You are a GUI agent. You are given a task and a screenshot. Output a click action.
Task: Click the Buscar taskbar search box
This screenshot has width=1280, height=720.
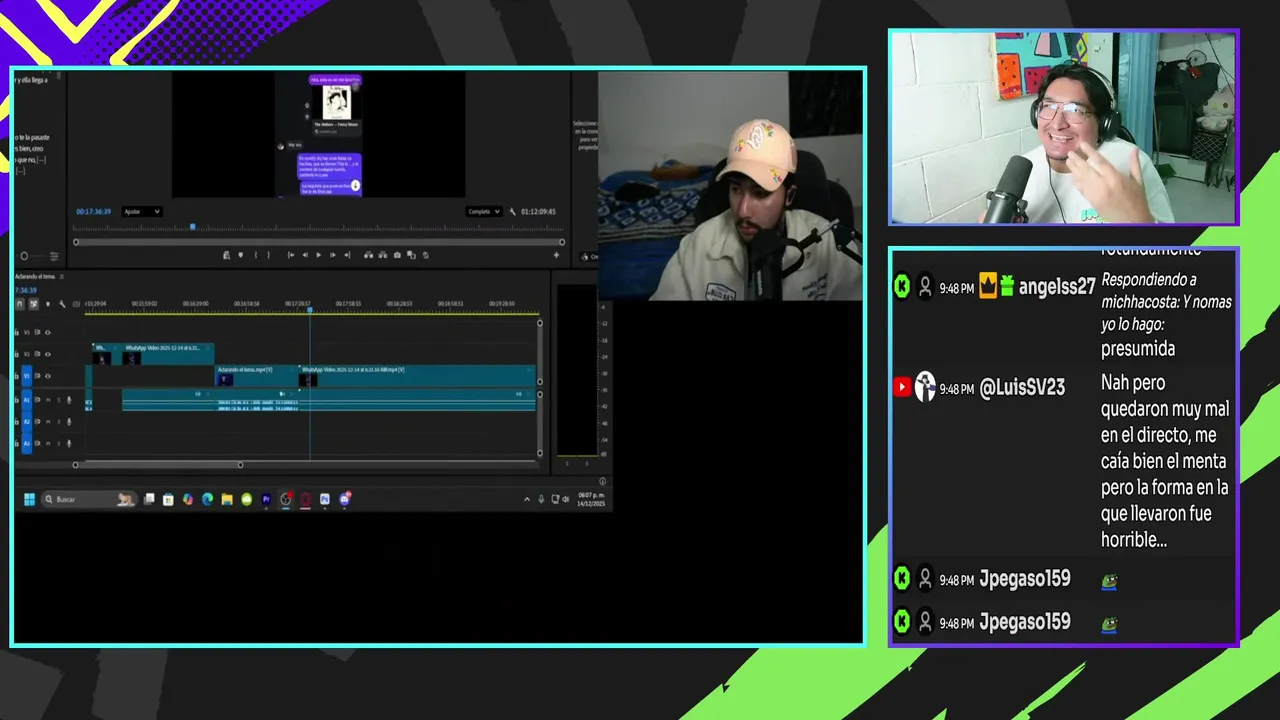pyautogui.click(x=89, y=499)
